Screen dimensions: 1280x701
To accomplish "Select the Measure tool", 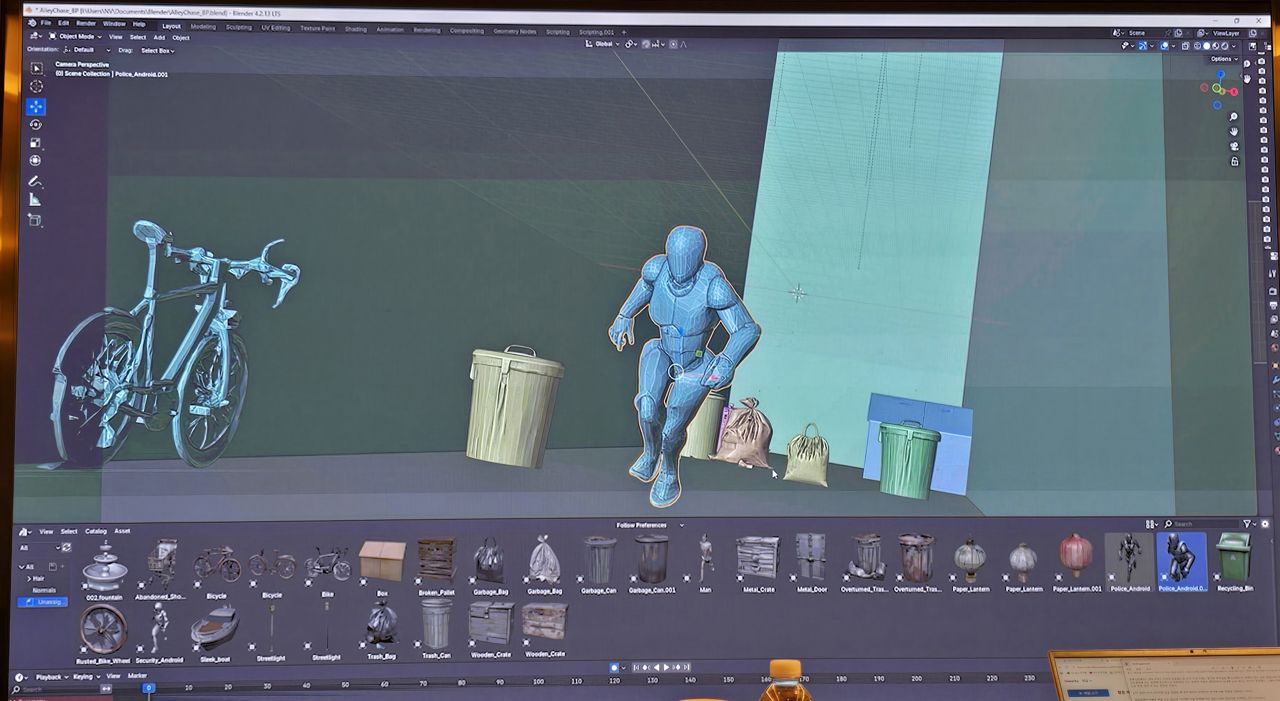I will (36, 200).
